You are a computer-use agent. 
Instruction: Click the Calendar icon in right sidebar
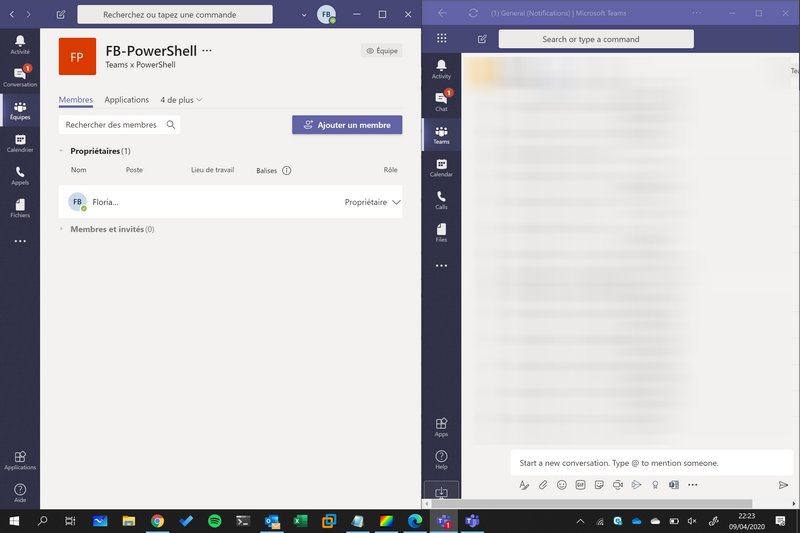(441, 167)
